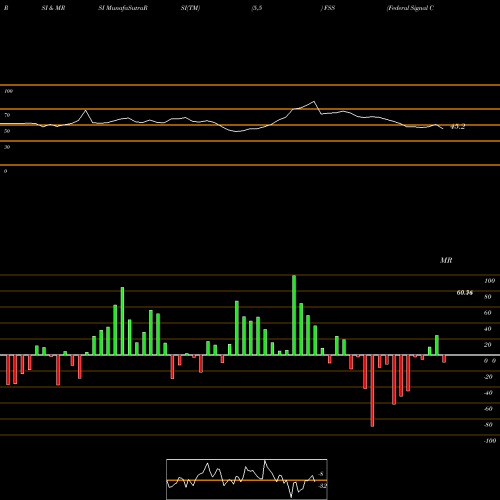500x500 pixels.
Task: Click the MR axis '80' label
Action: (x=488, y=297)
